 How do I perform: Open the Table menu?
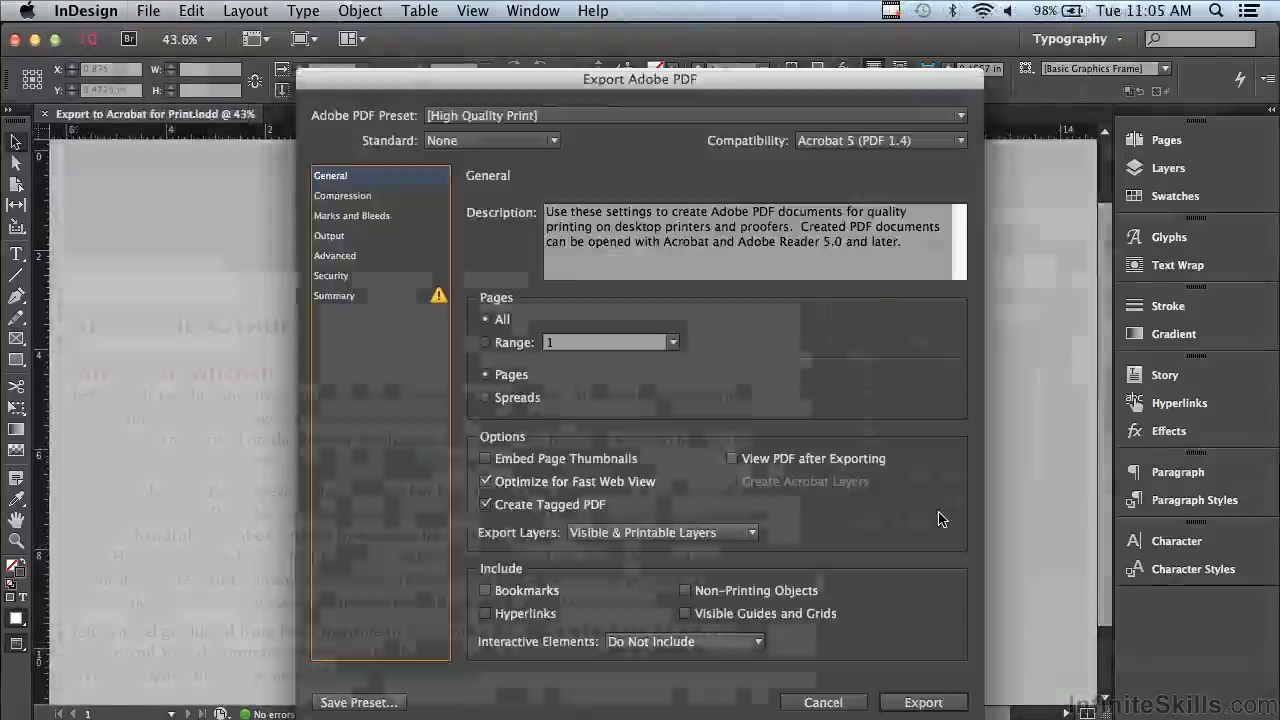coord(419,11)
